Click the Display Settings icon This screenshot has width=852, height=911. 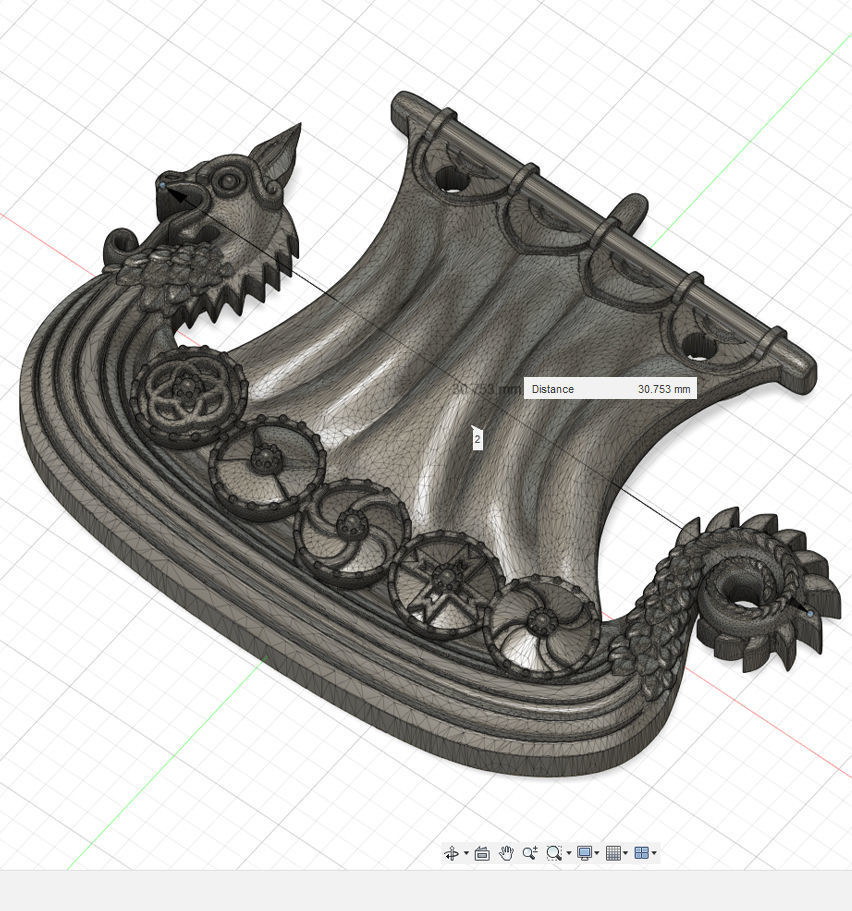pyautogui.click(x=585, y=853)
